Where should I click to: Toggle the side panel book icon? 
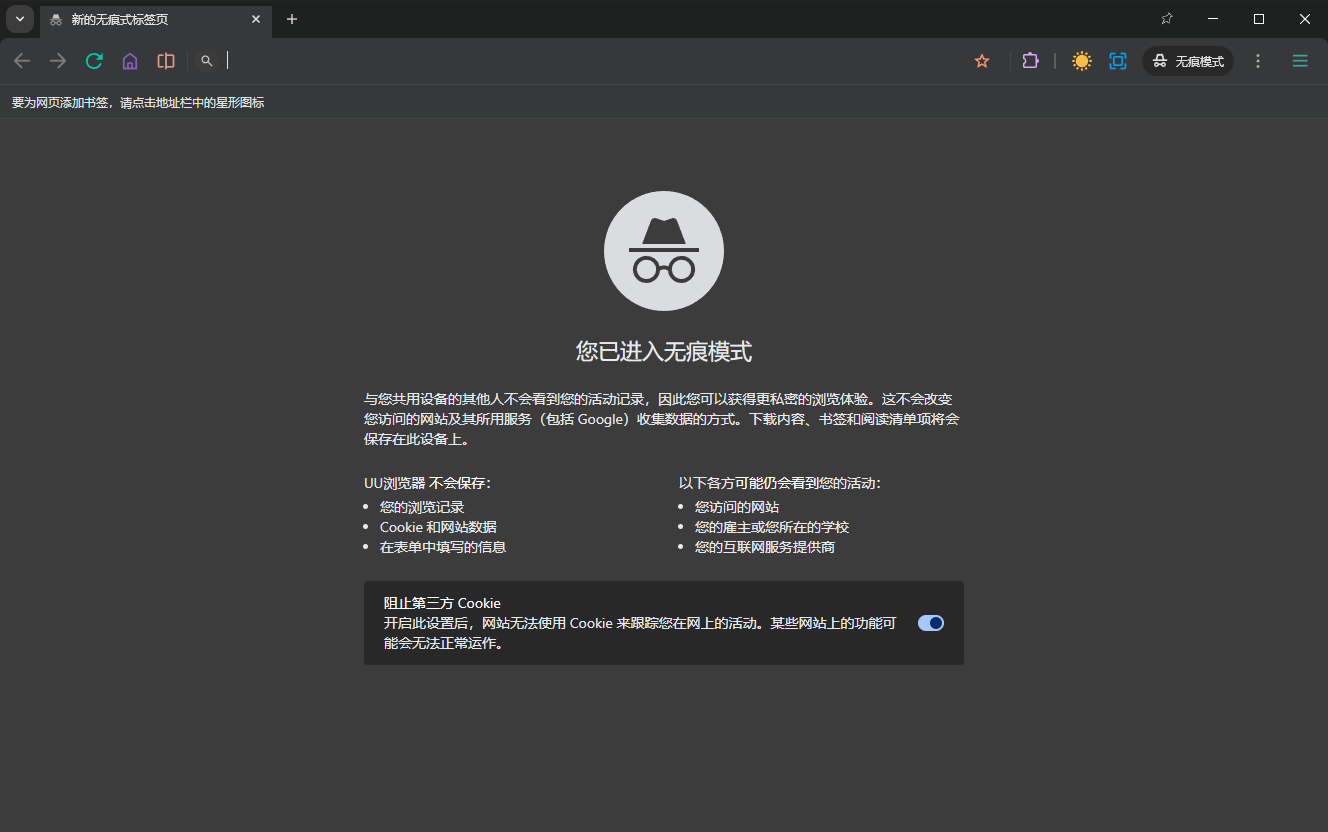(x=166, y=61)
